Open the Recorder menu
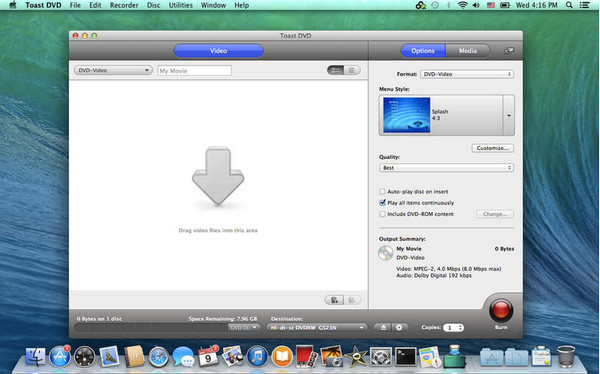 [x=124, y=5]
